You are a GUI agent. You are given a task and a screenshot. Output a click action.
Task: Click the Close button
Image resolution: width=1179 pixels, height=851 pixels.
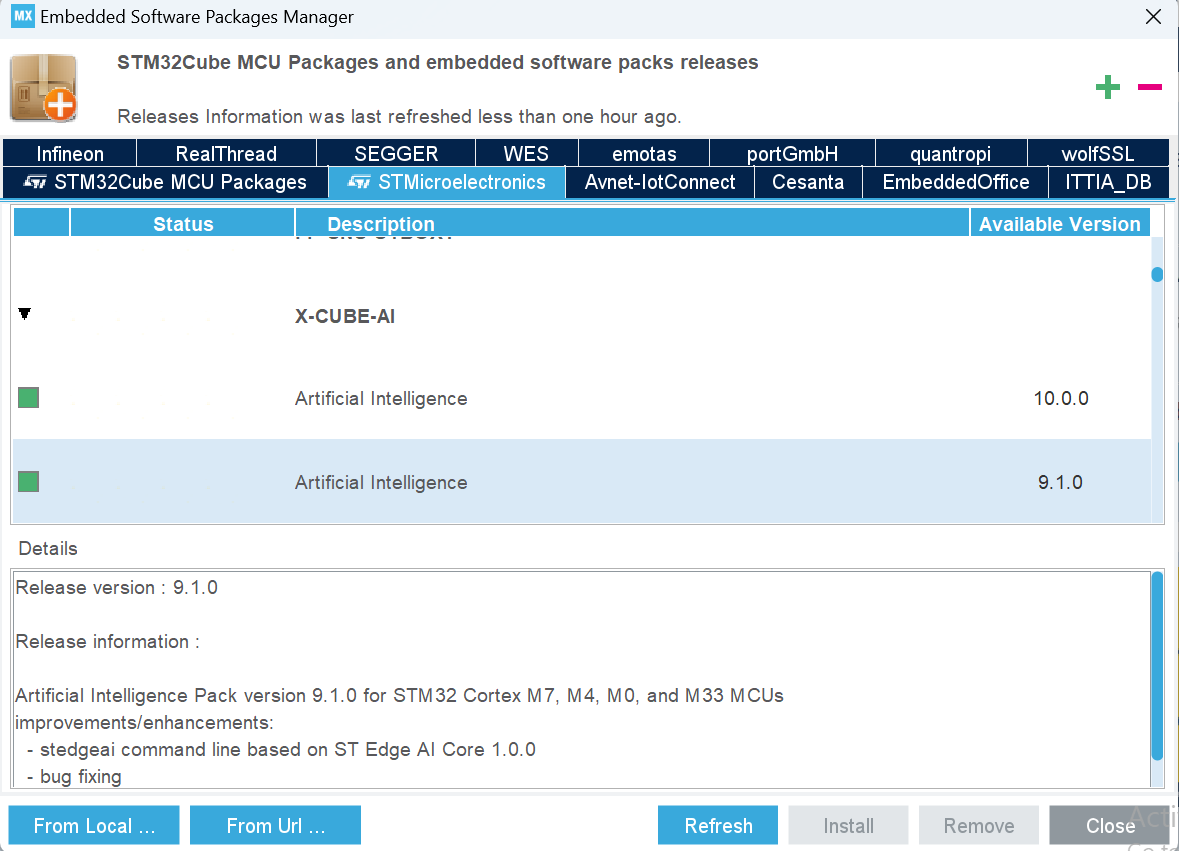click(1110, 825)
